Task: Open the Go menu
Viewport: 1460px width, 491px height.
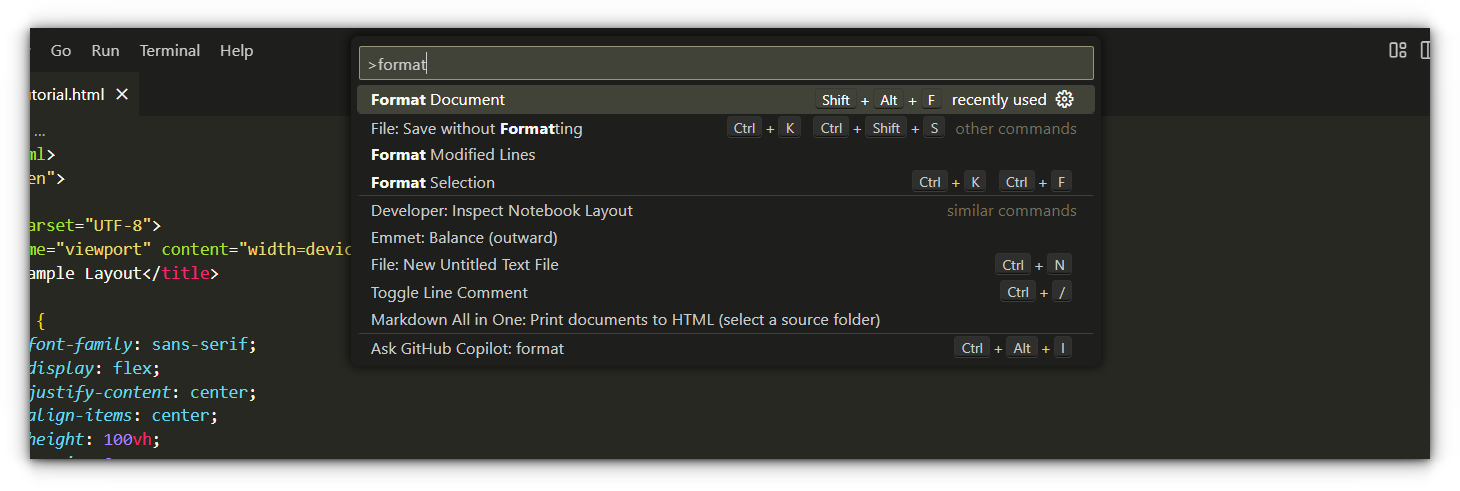Action: click(61, 50)
